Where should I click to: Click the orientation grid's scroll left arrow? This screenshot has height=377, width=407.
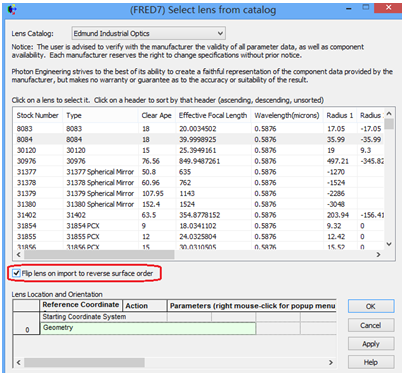coord(18,362)
